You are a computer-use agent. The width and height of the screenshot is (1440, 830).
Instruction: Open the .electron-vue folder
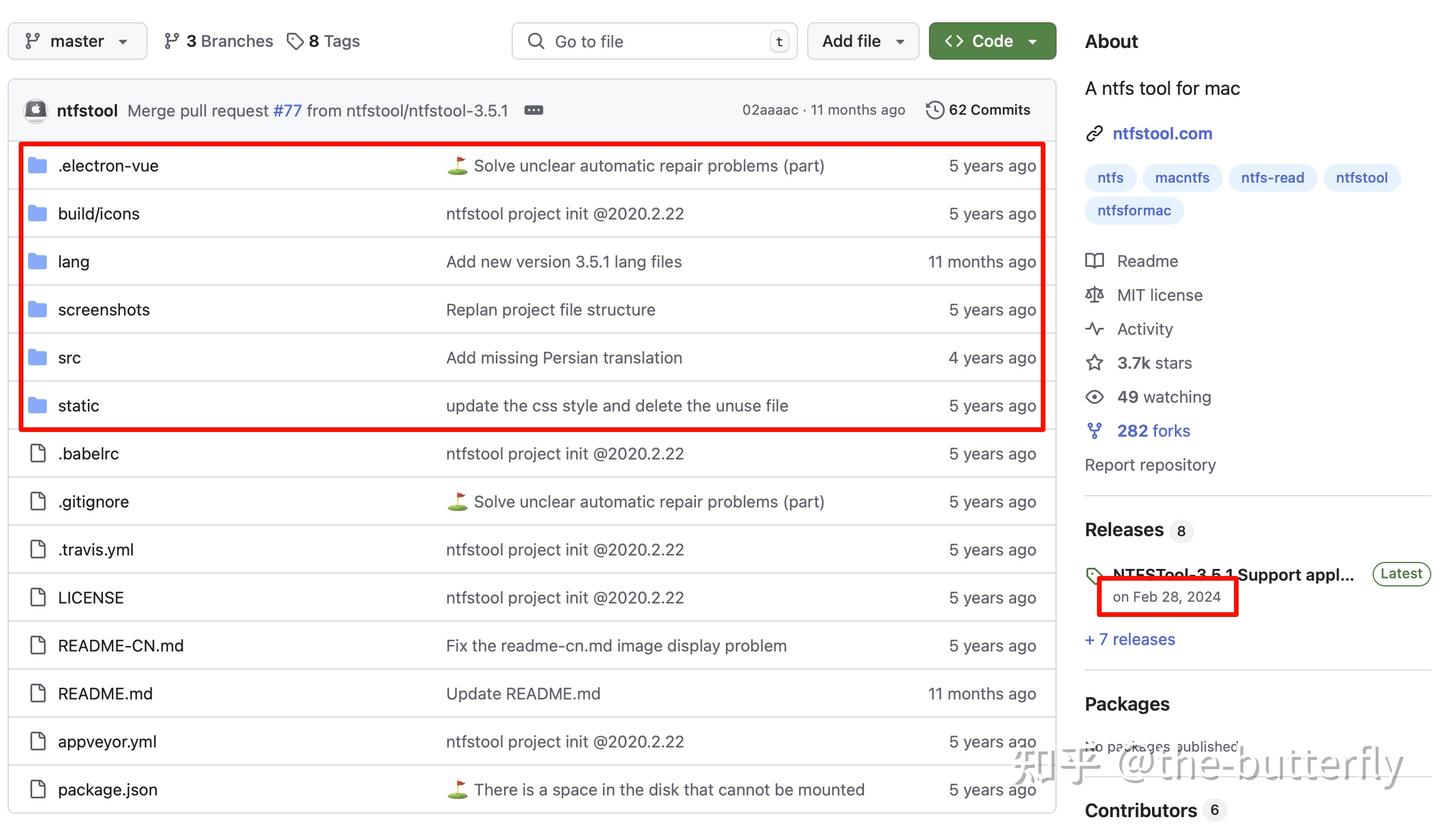108,166
